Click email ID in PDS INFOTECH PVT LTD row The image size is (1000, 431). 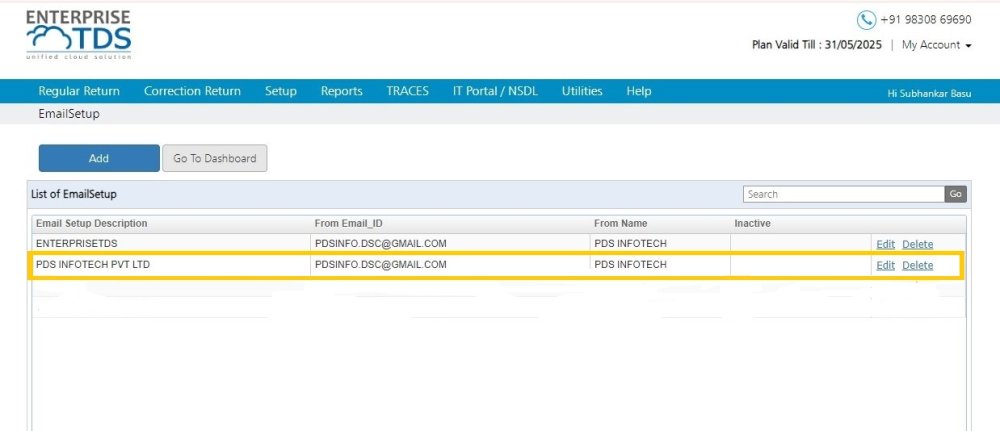pyautogui.click(x=380, y=265)
